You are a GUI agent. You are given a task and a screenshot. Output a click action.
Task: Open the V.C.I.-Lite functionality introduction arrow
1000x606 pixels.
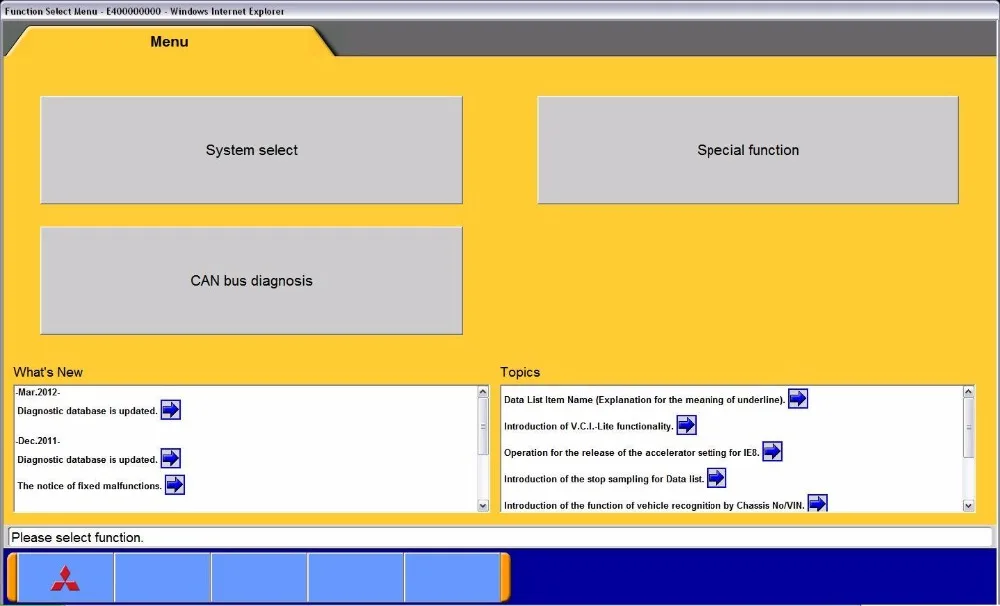click(686, 425)
